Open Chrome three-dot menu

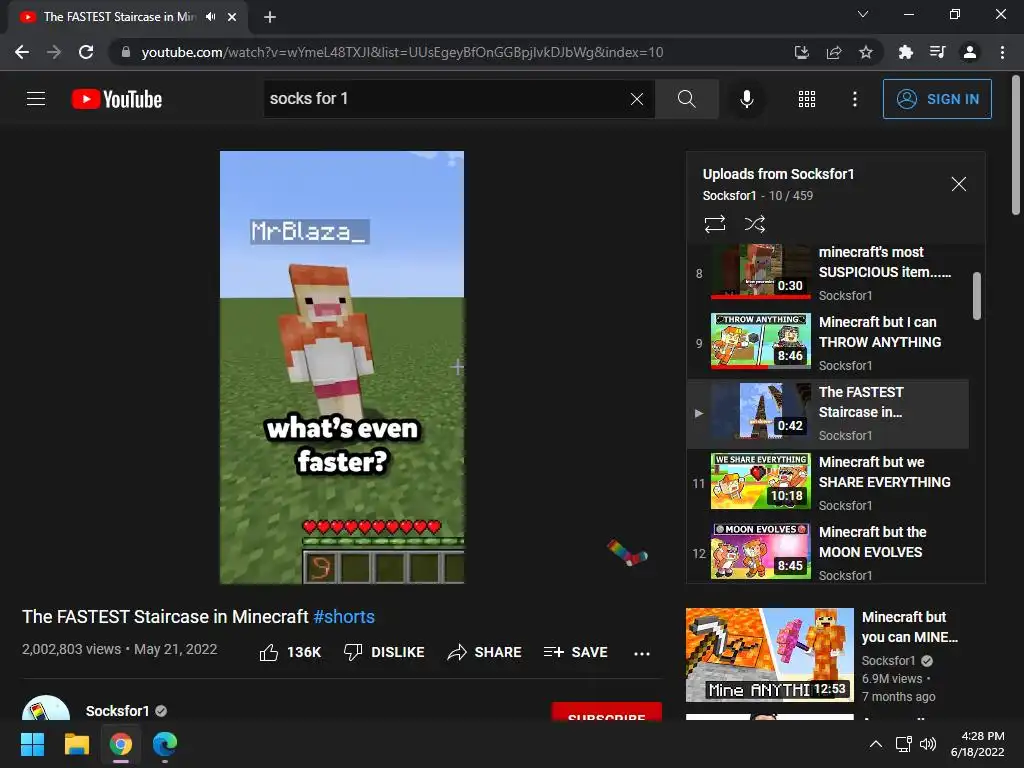click(1002, 52)
